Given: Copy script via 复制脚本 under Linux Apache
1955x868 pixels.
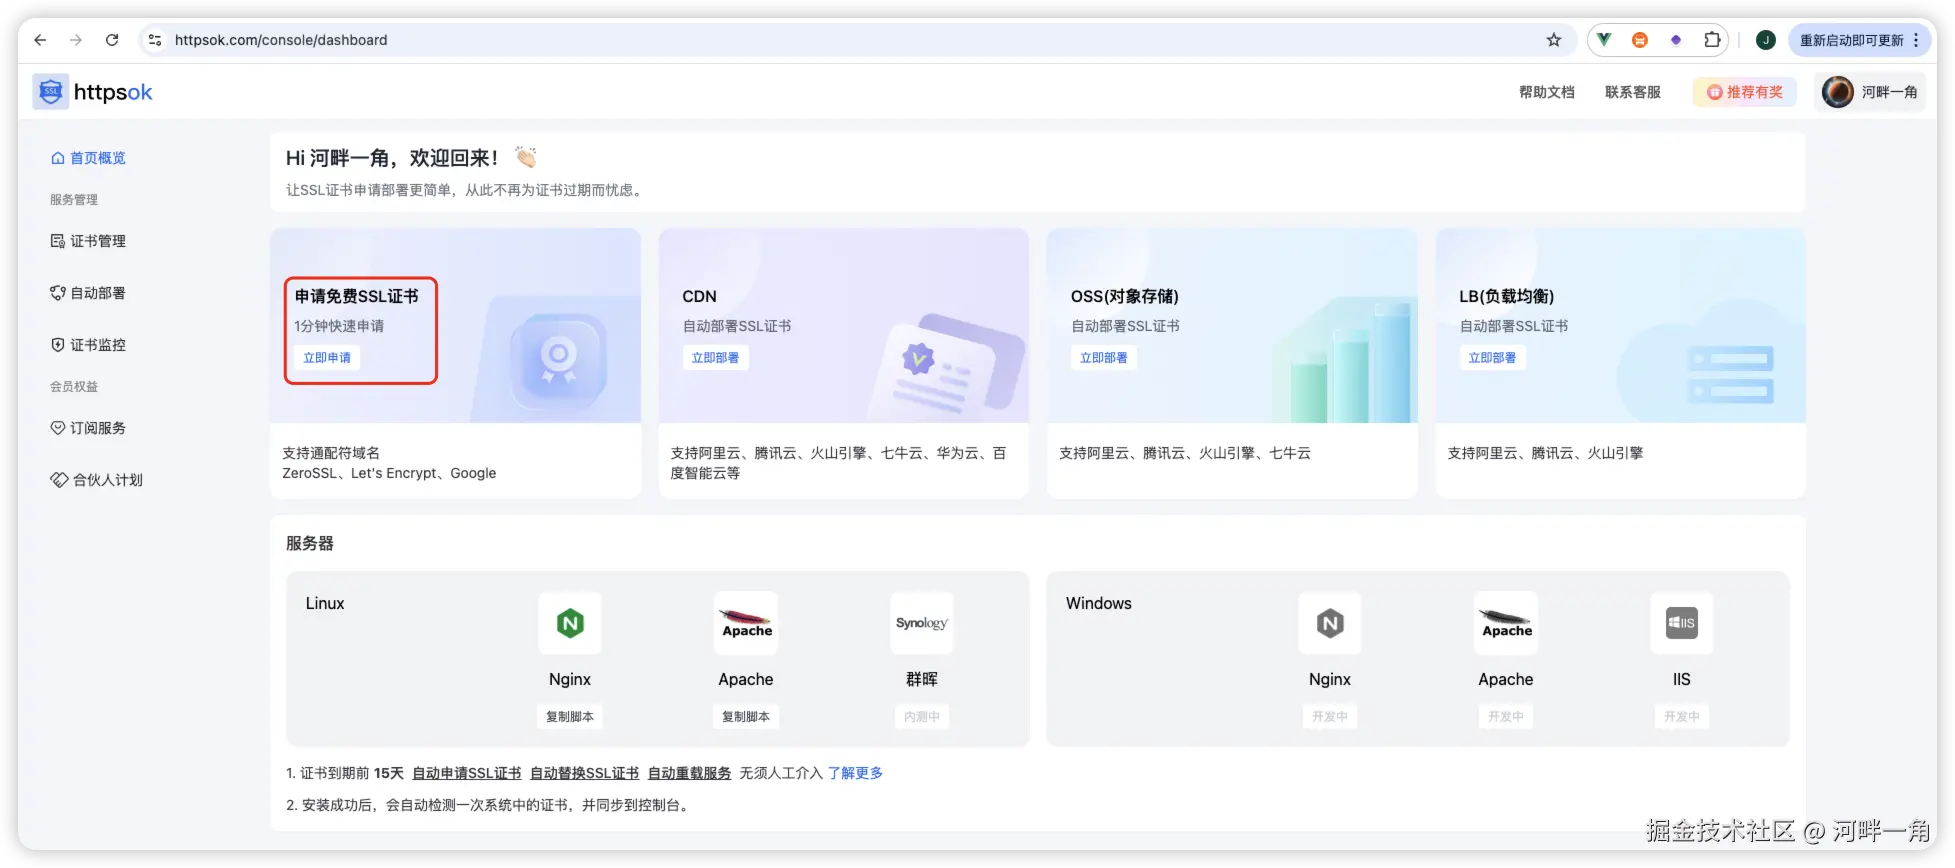Looking at the screenshot, I should tap(746, 717).
